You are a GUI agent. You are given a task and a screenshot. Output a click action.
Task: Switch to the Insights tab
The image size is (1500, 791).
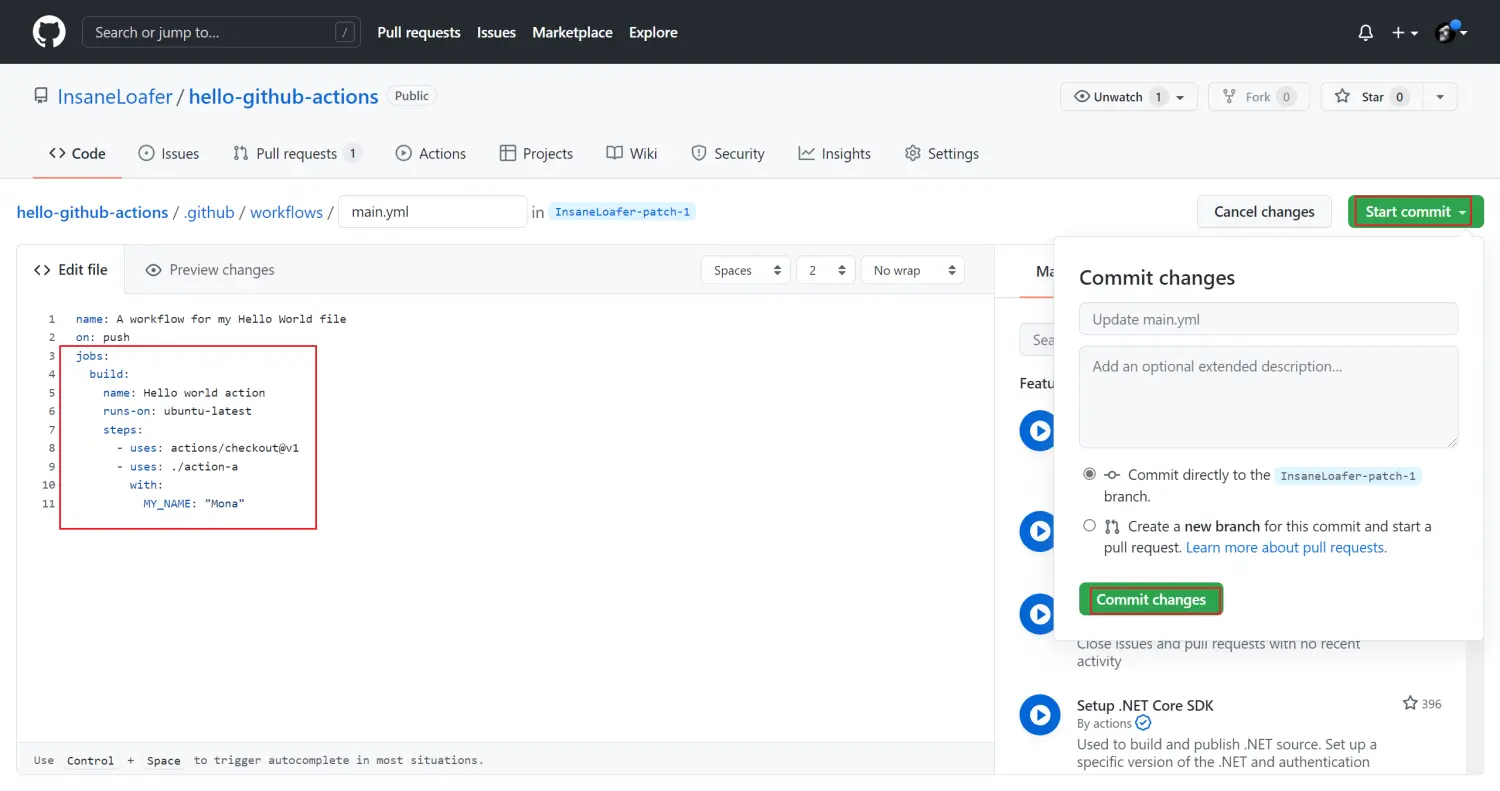[835, 153]
